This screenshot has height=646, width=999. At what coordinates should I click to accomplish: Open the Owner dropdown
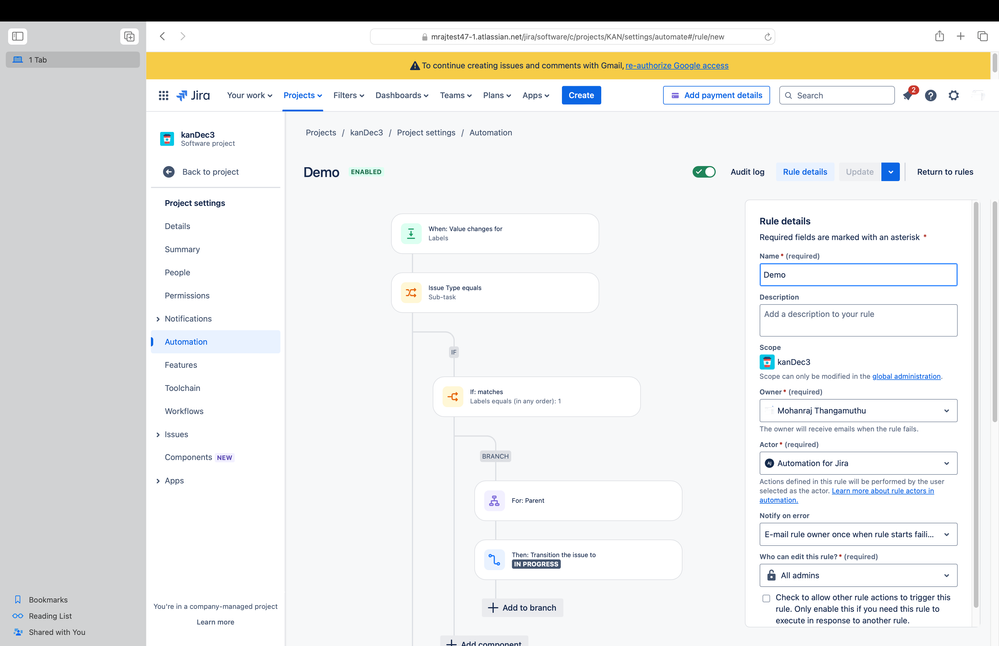tap(858, 411)
